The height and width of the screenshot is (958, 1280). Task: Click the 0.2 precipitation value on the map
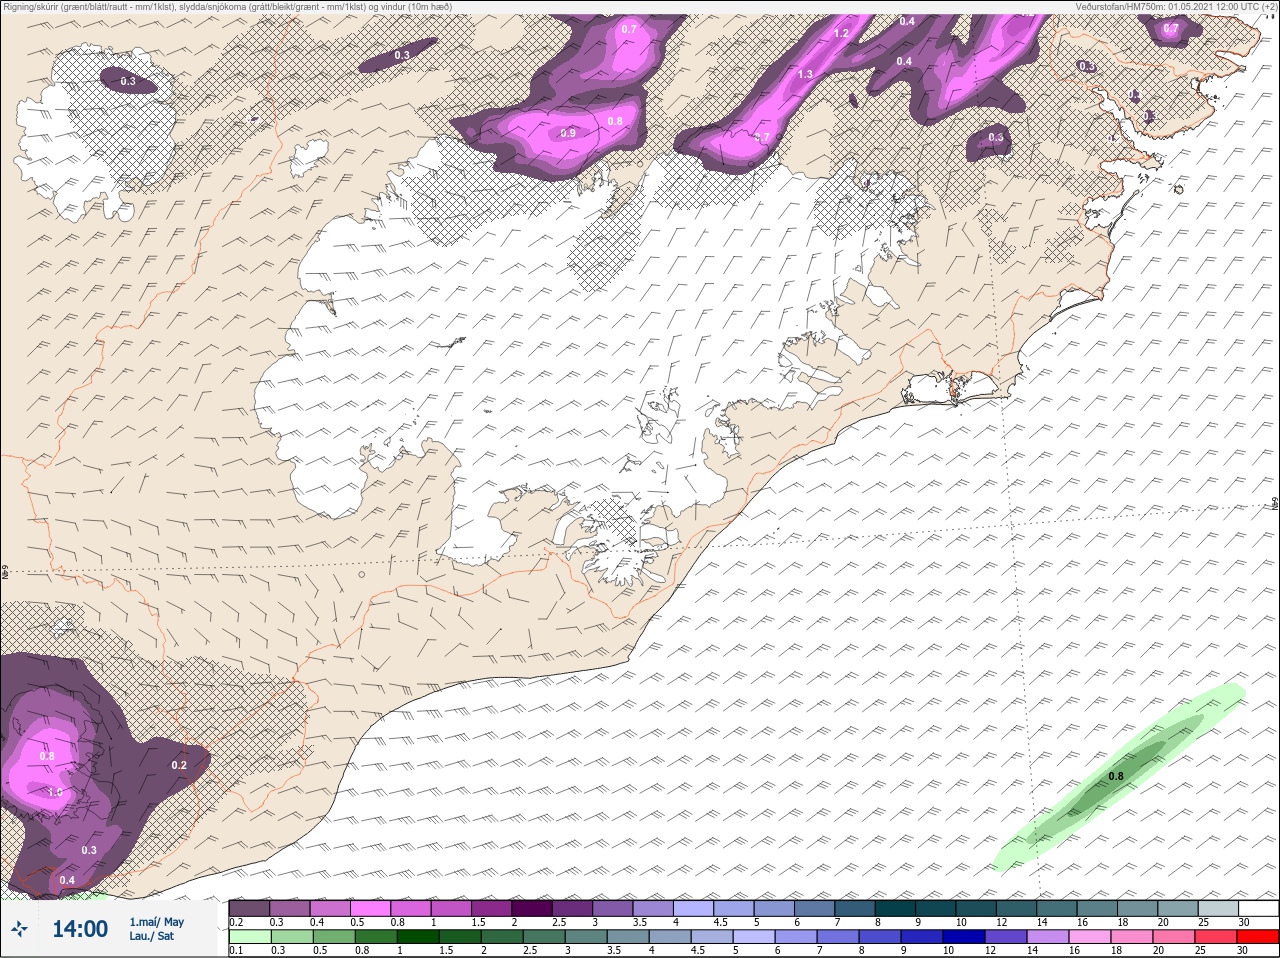pos(179,765)
